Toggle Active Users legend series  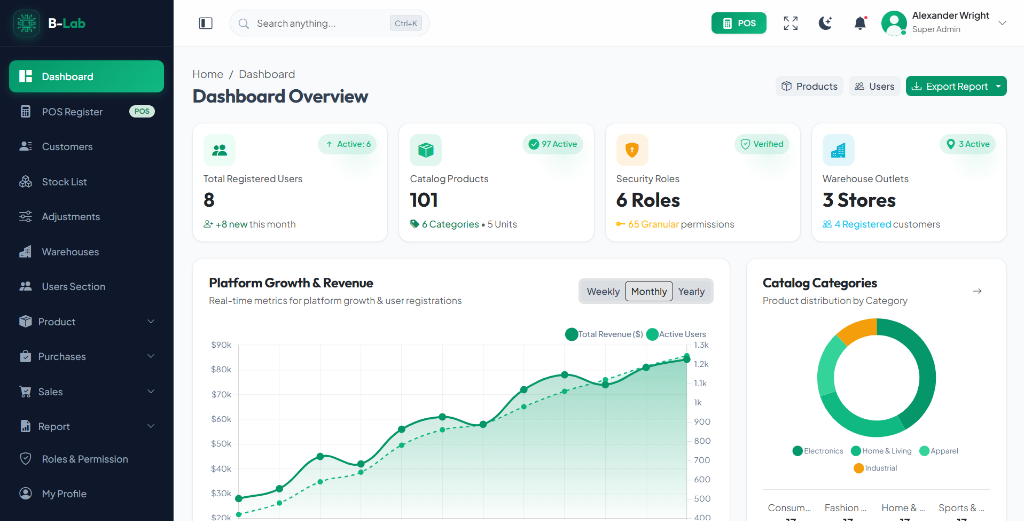(x=677, y=334)
